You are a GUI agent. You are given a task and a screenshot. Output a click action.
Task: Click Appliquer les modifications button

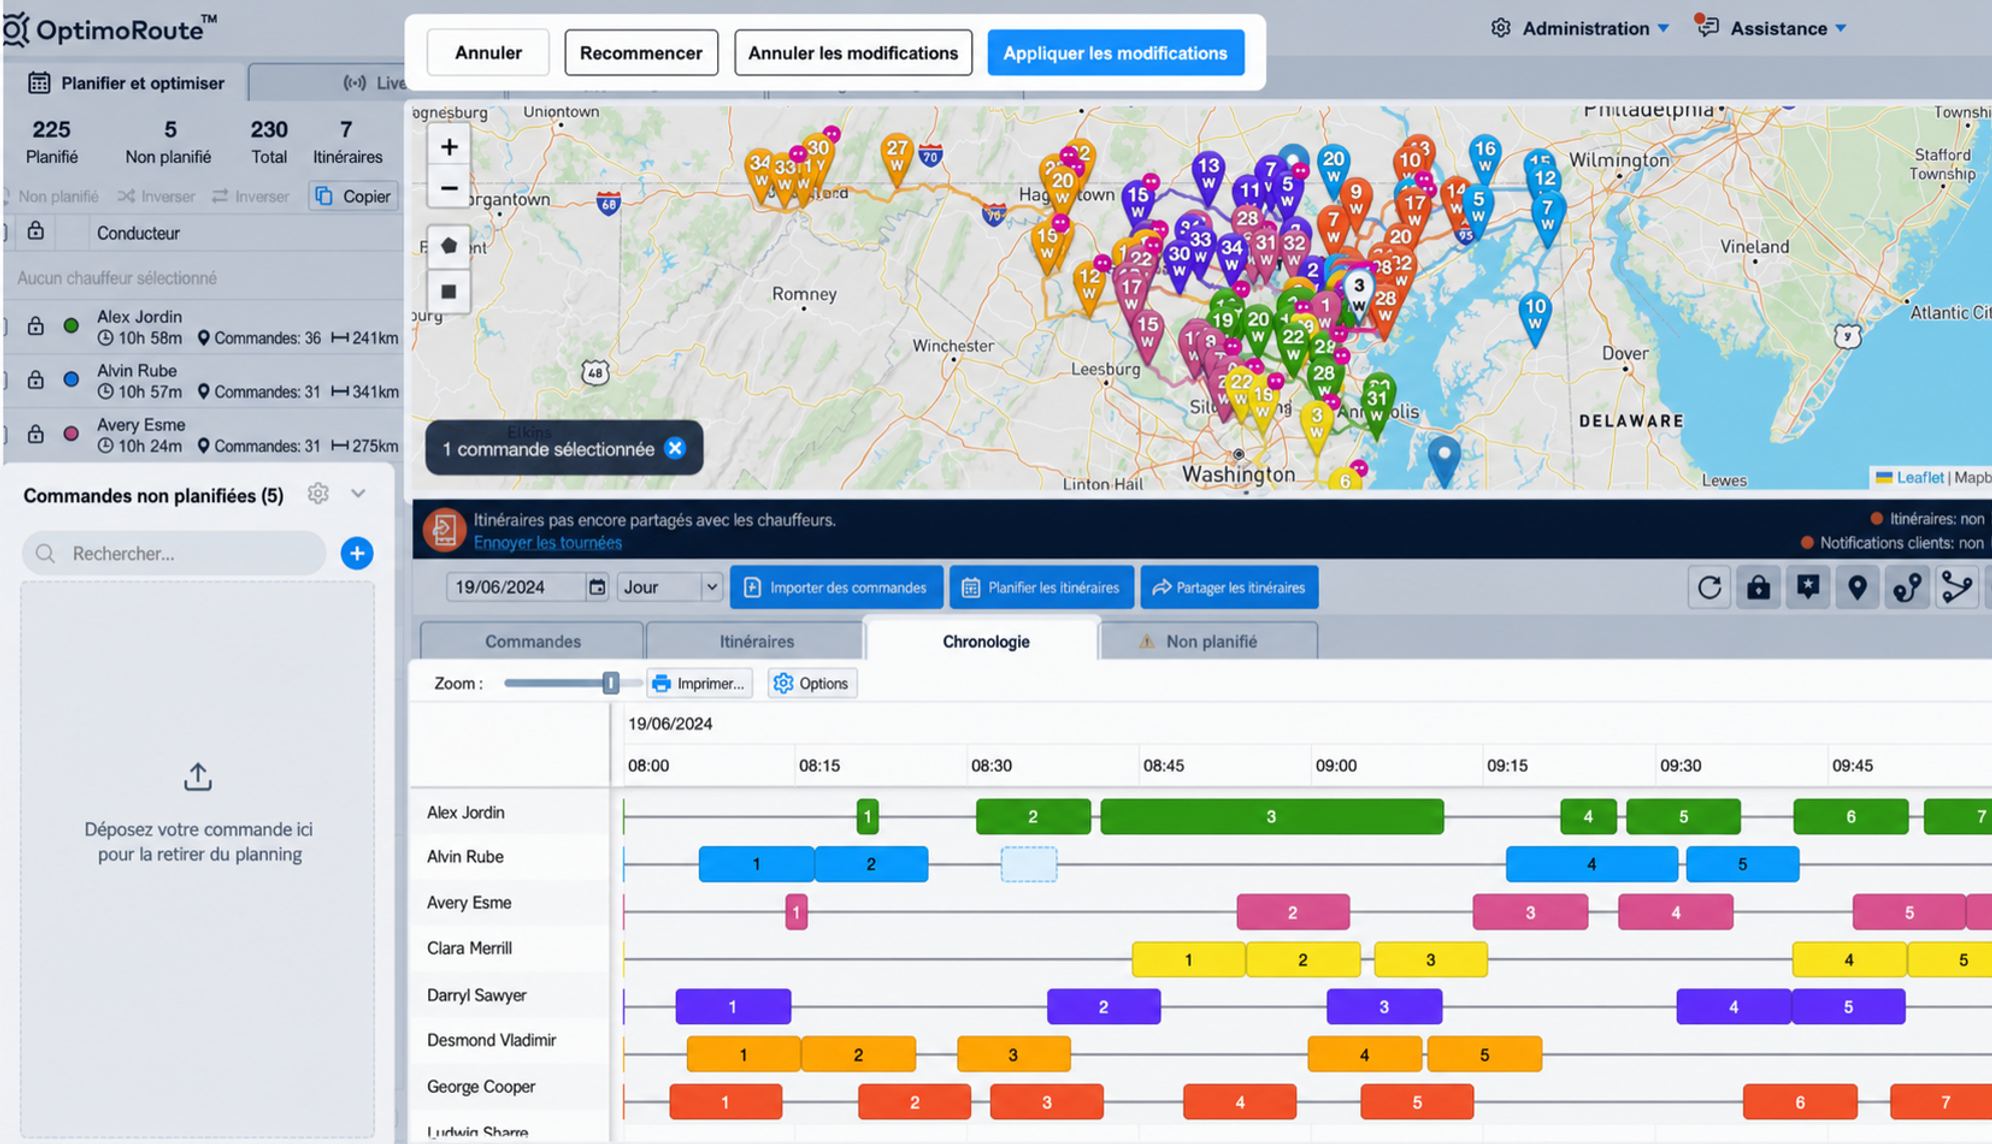point(1115,53)
